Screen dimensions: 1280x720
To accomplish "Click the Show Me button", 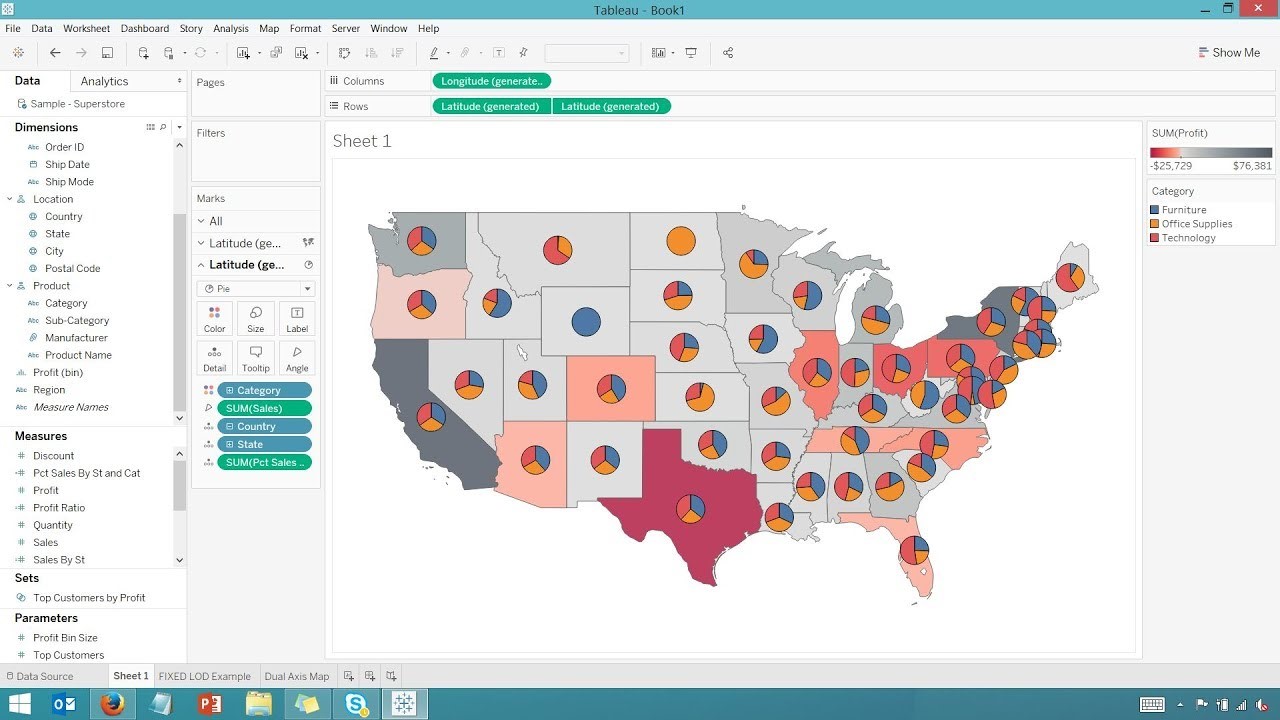I will point(1228,52).
